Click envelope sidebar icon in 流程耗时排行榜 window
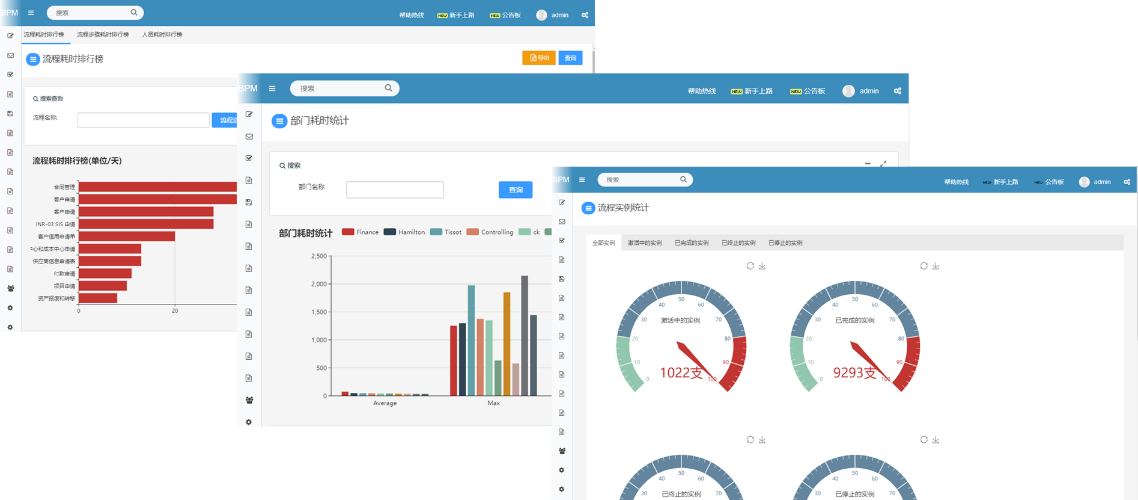1138x500 pixels. click(x=10, y=55)
